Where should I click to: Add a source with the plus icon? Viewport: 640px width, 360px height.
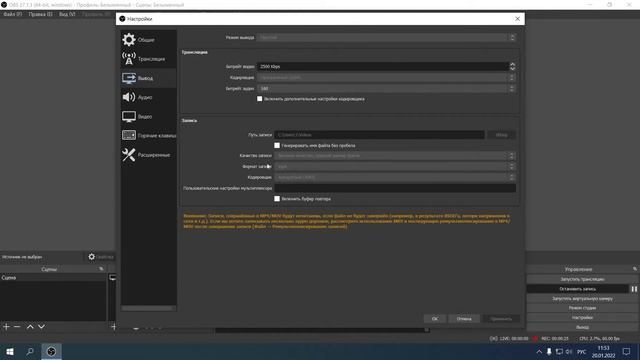(113, 327)
